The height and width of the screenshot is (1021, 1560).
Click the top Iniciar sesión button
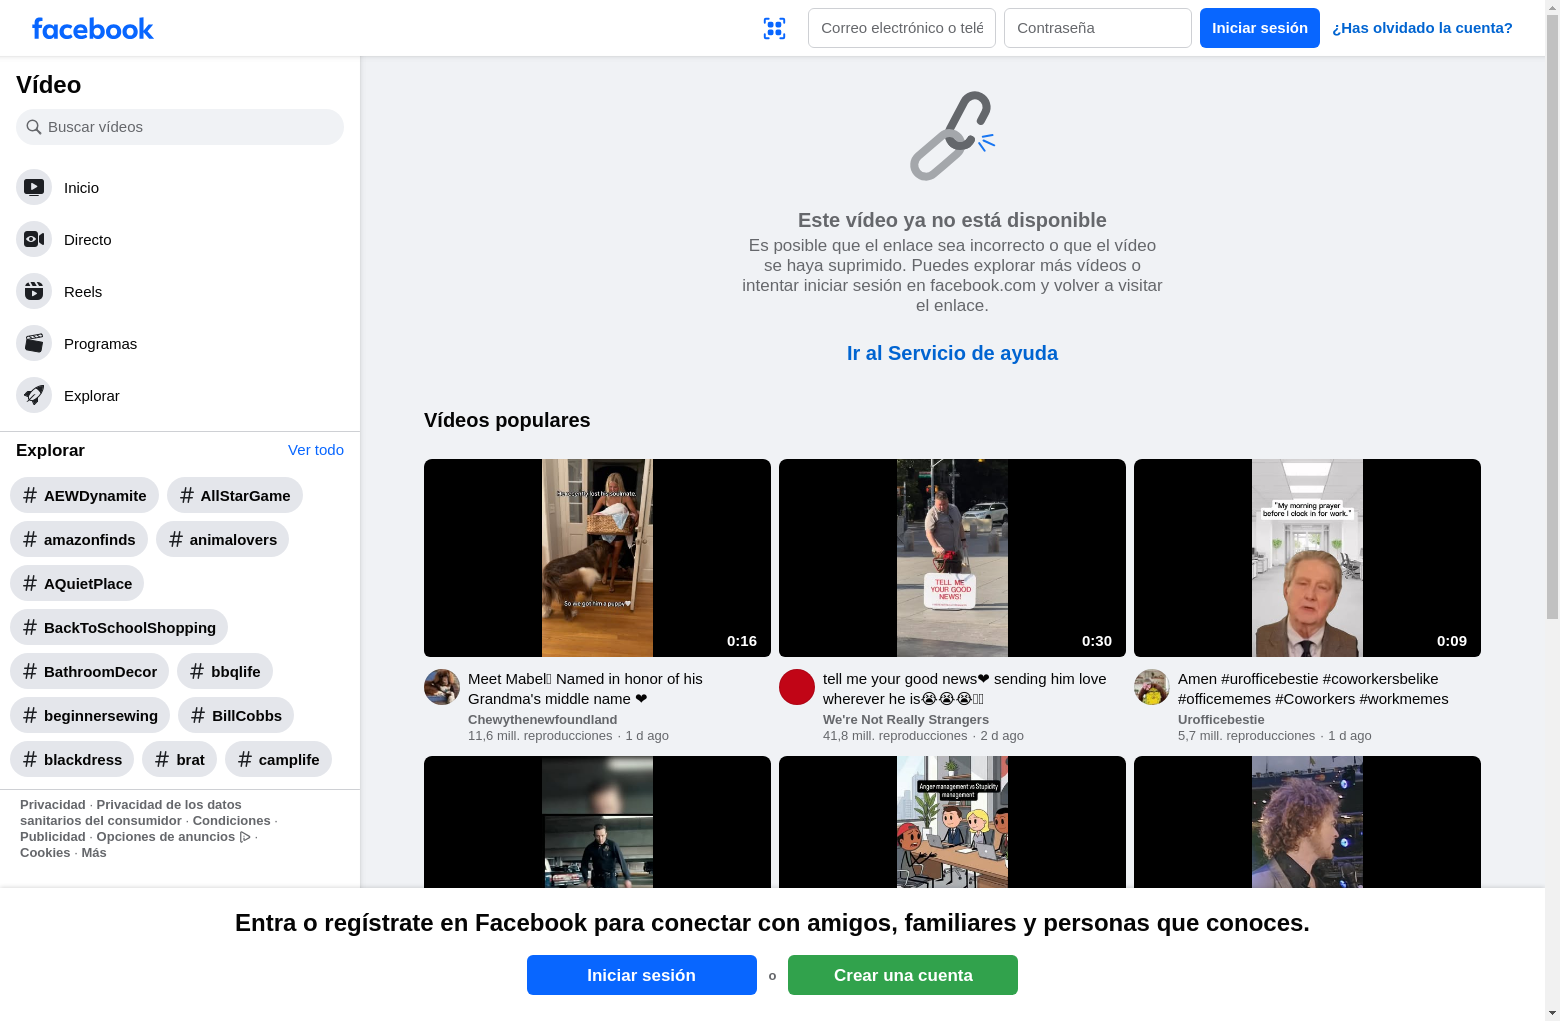point(1260,28)
